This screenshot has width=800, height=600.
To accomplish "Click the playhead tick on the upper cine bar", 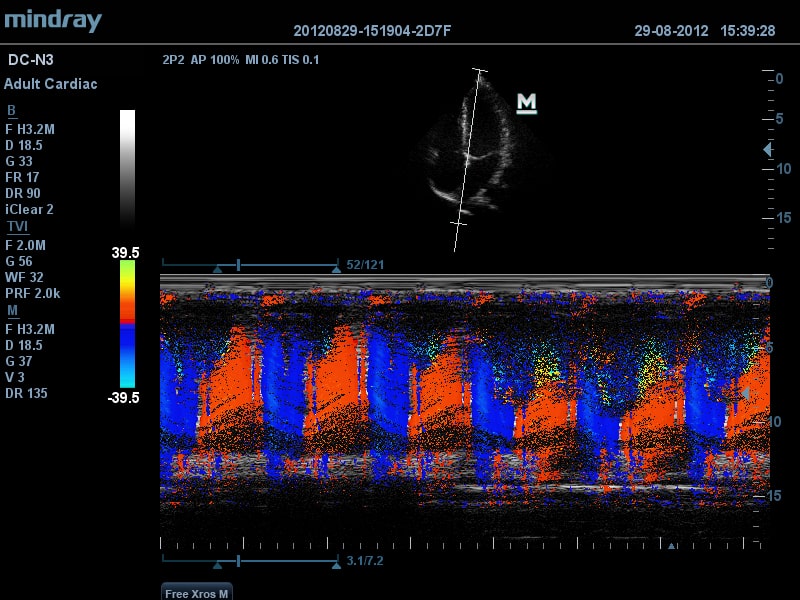I will pyautogui.click(x=238, y=265).
